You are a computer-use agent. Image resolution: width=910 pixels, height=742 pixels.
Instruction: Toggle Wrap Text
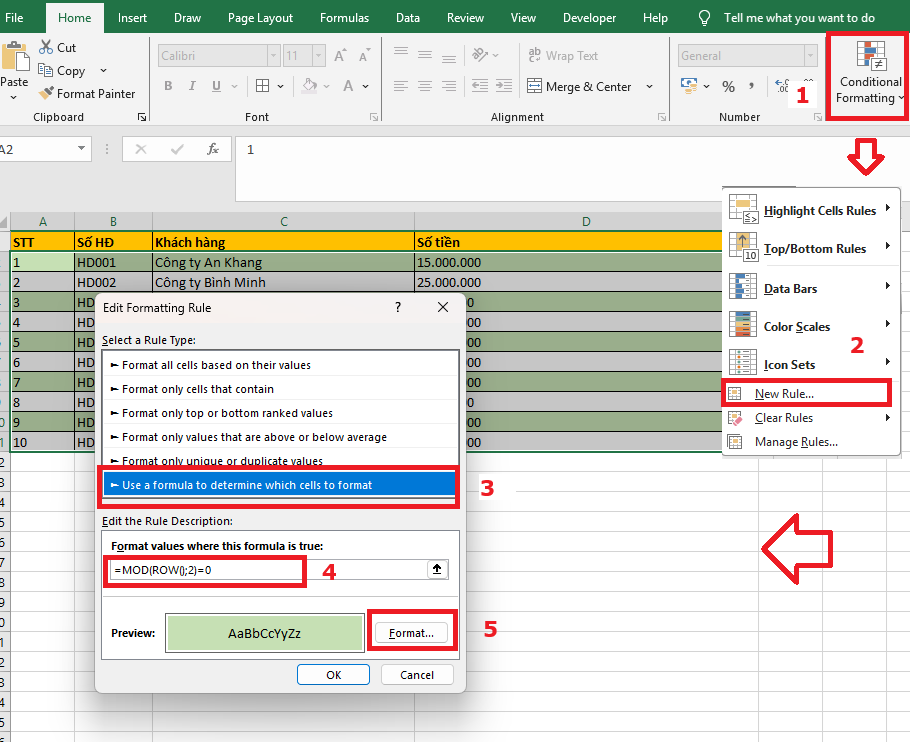click(x=562, y=56)
